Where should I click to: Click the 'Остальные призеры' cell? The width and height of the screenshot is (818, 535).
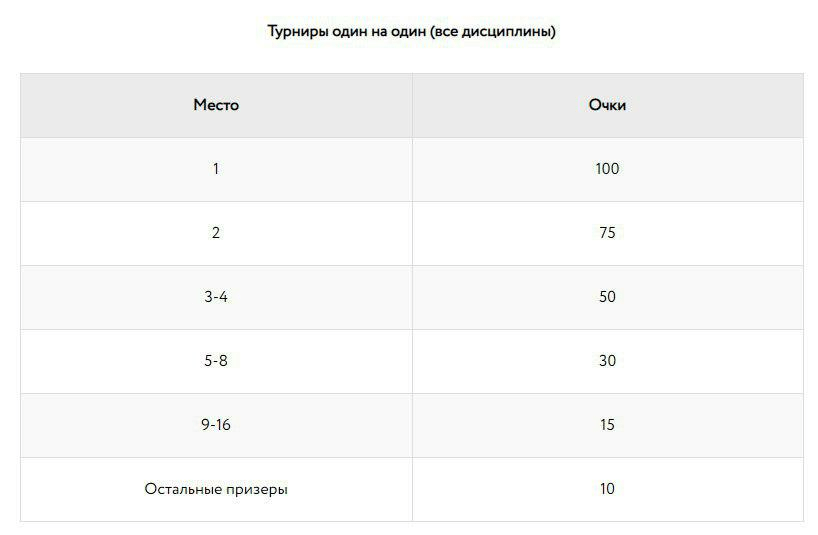pyautogui.click(x=216, y=489)
